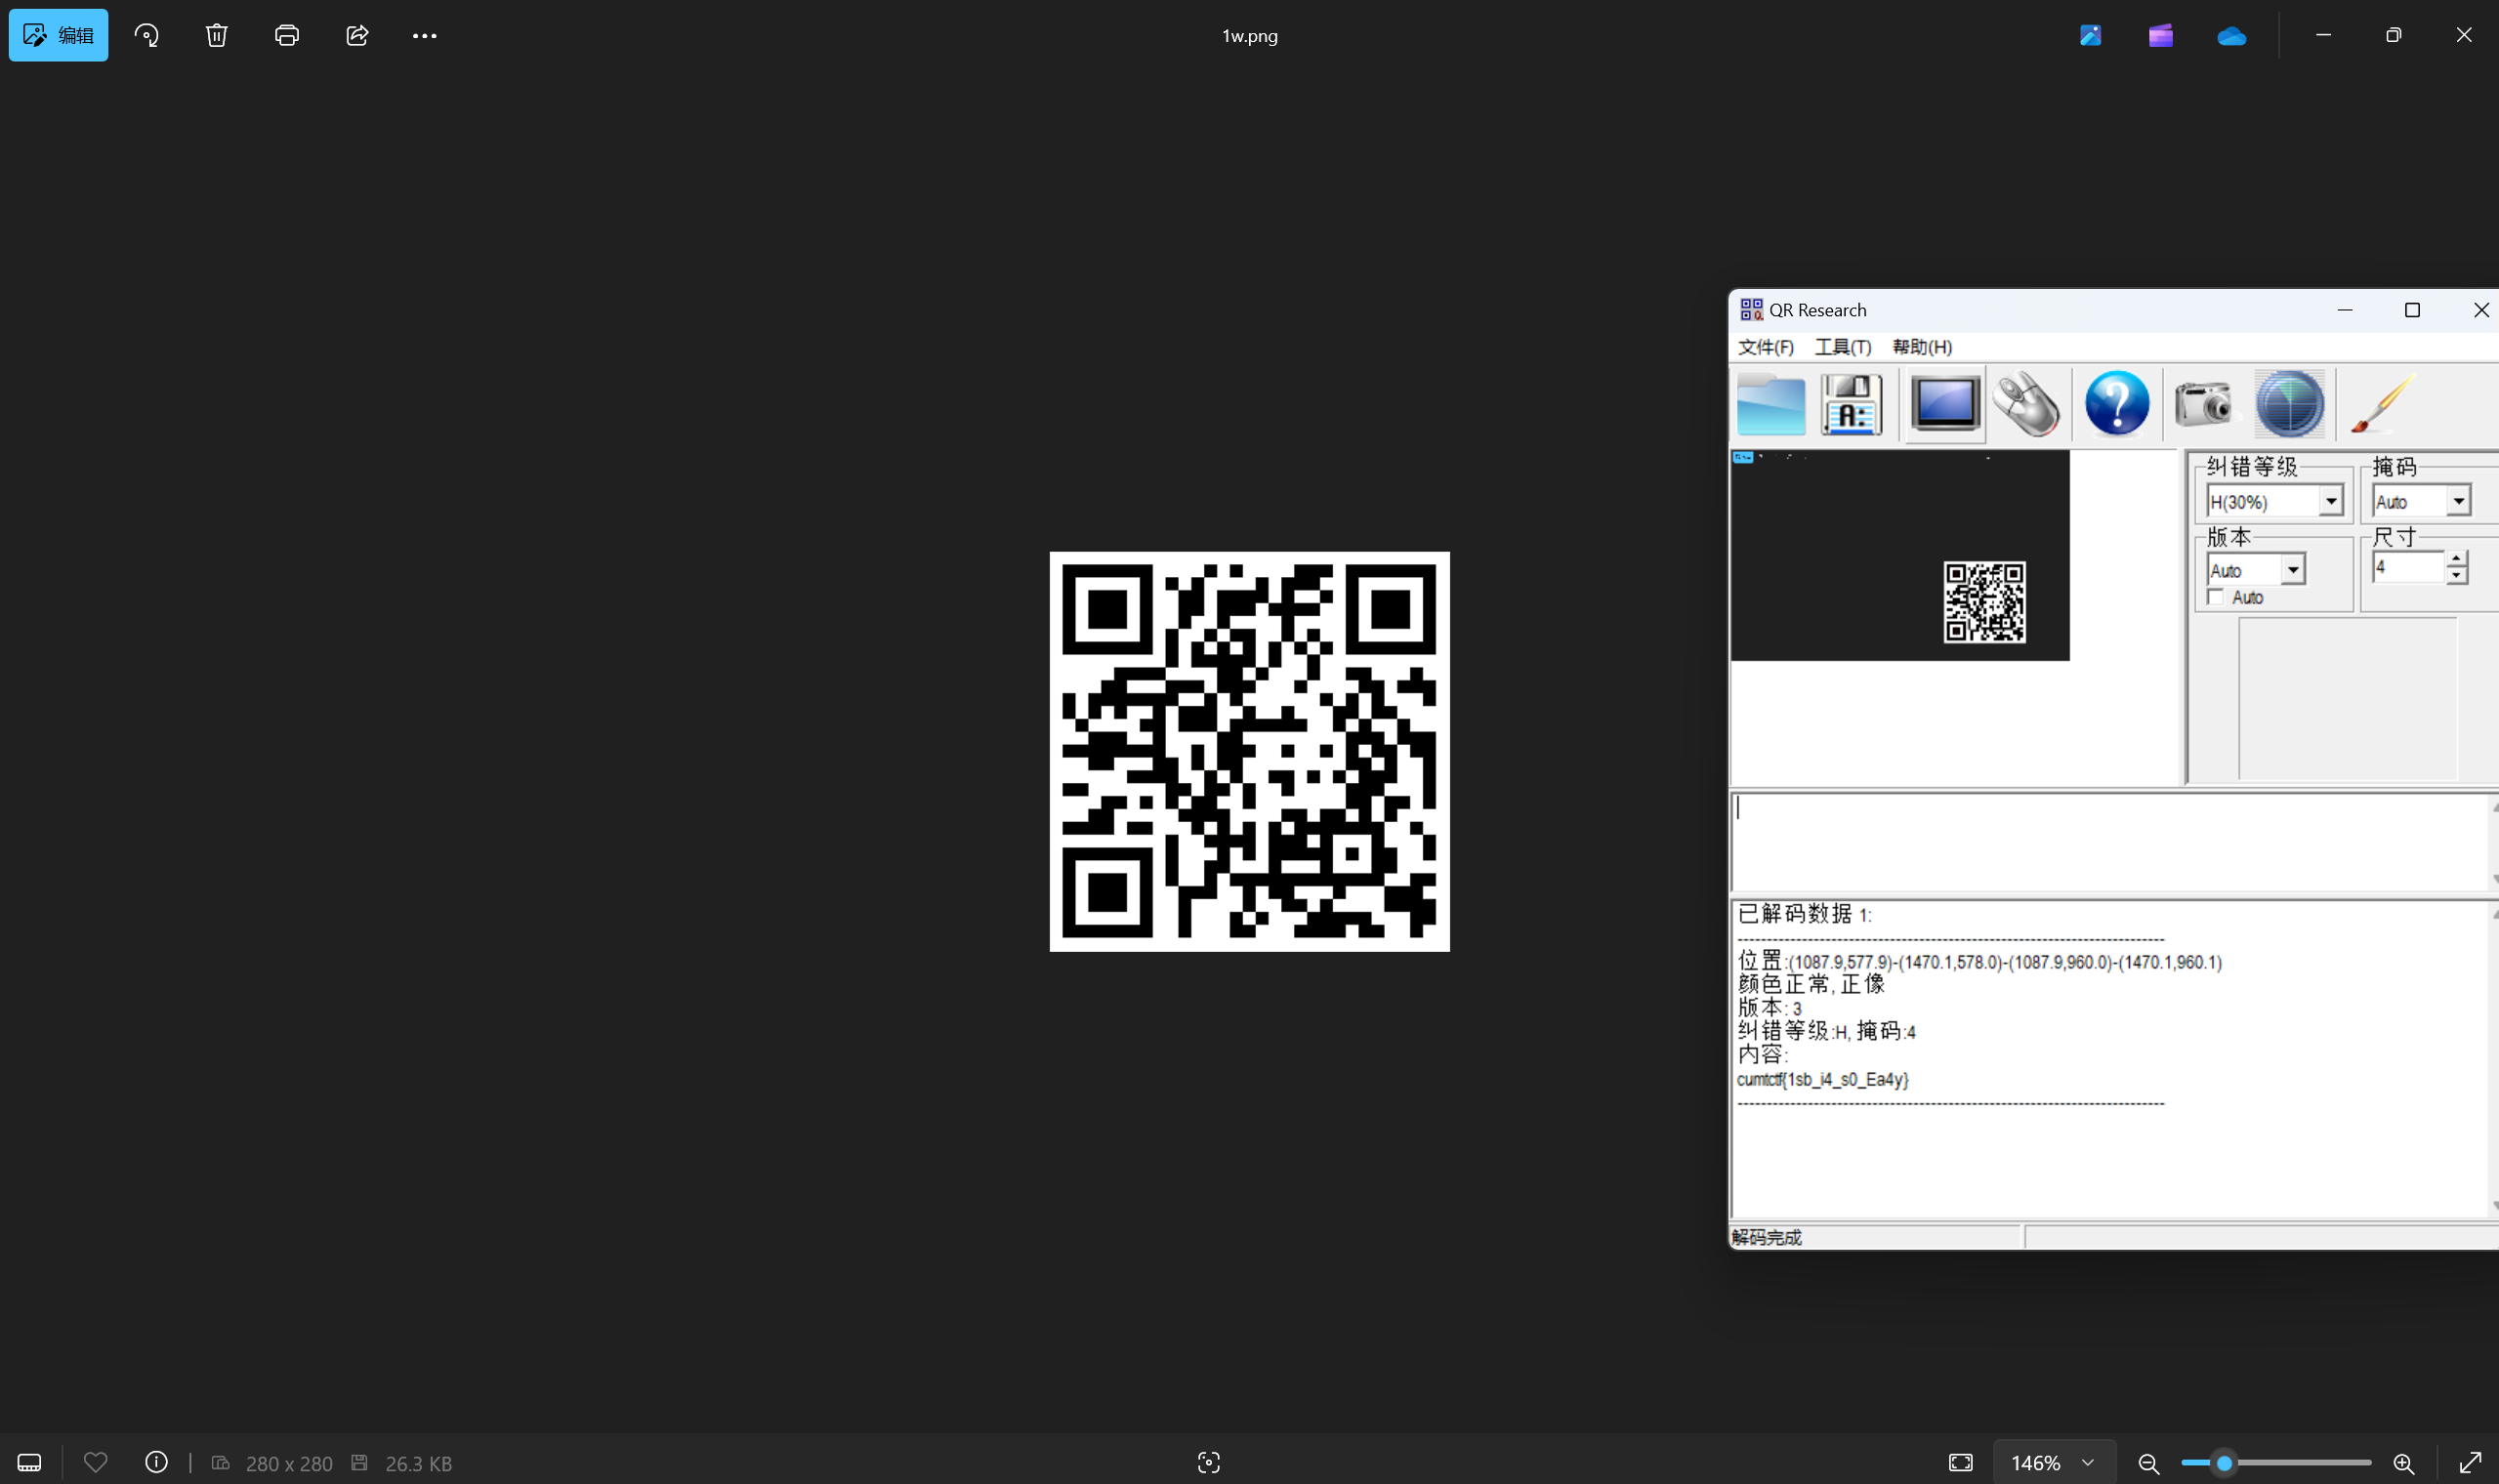Click the 26.3 KB file size text
Viewport: 2499px width, 1484px height.
(x=418, y=1463)
